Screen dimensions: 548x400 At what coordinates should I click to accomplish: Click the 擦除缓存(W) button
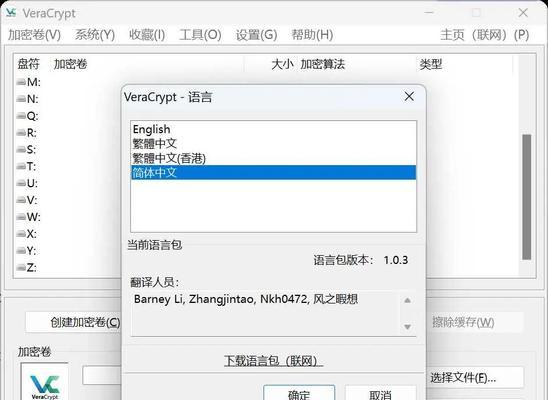(475, 322)
